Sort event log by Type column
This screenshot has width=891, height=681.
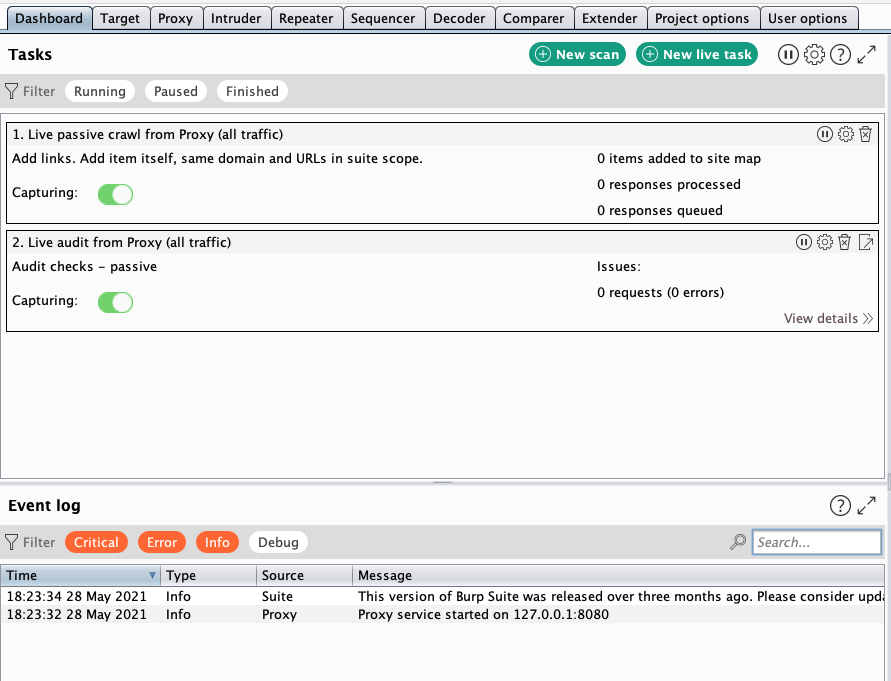click(209, 575)
